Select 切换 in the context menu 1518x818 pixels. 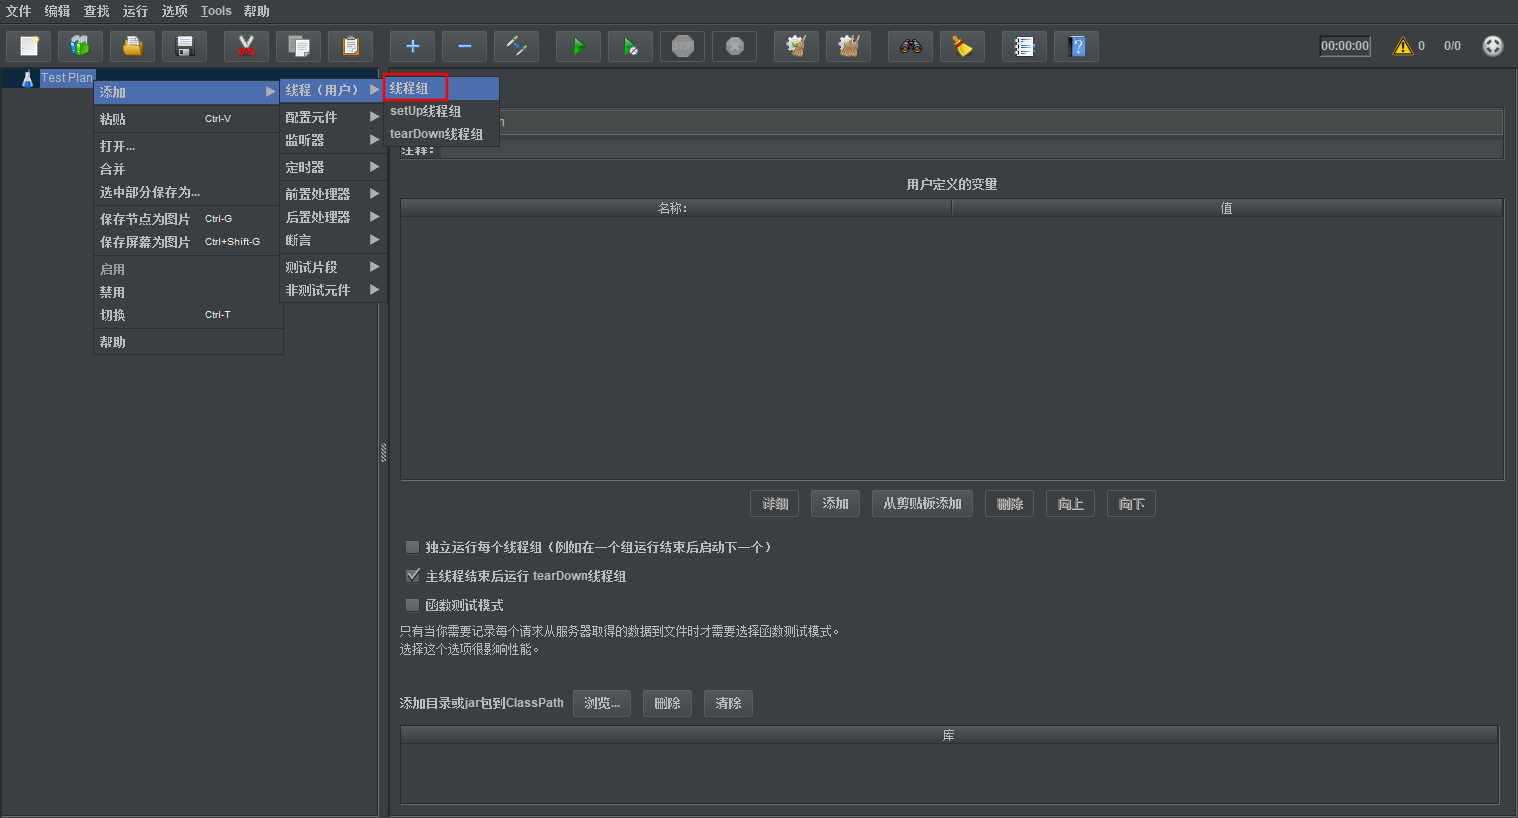click(x=188, y=315)
